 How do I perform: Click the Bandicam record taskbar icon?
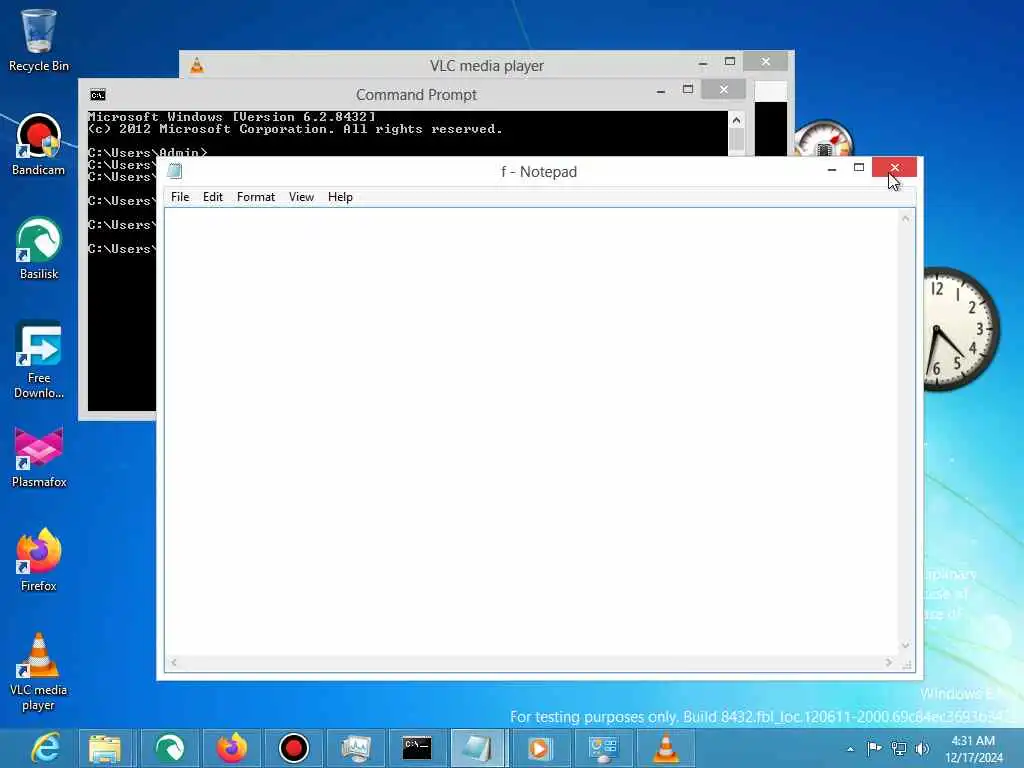click(x=294, y=748)
